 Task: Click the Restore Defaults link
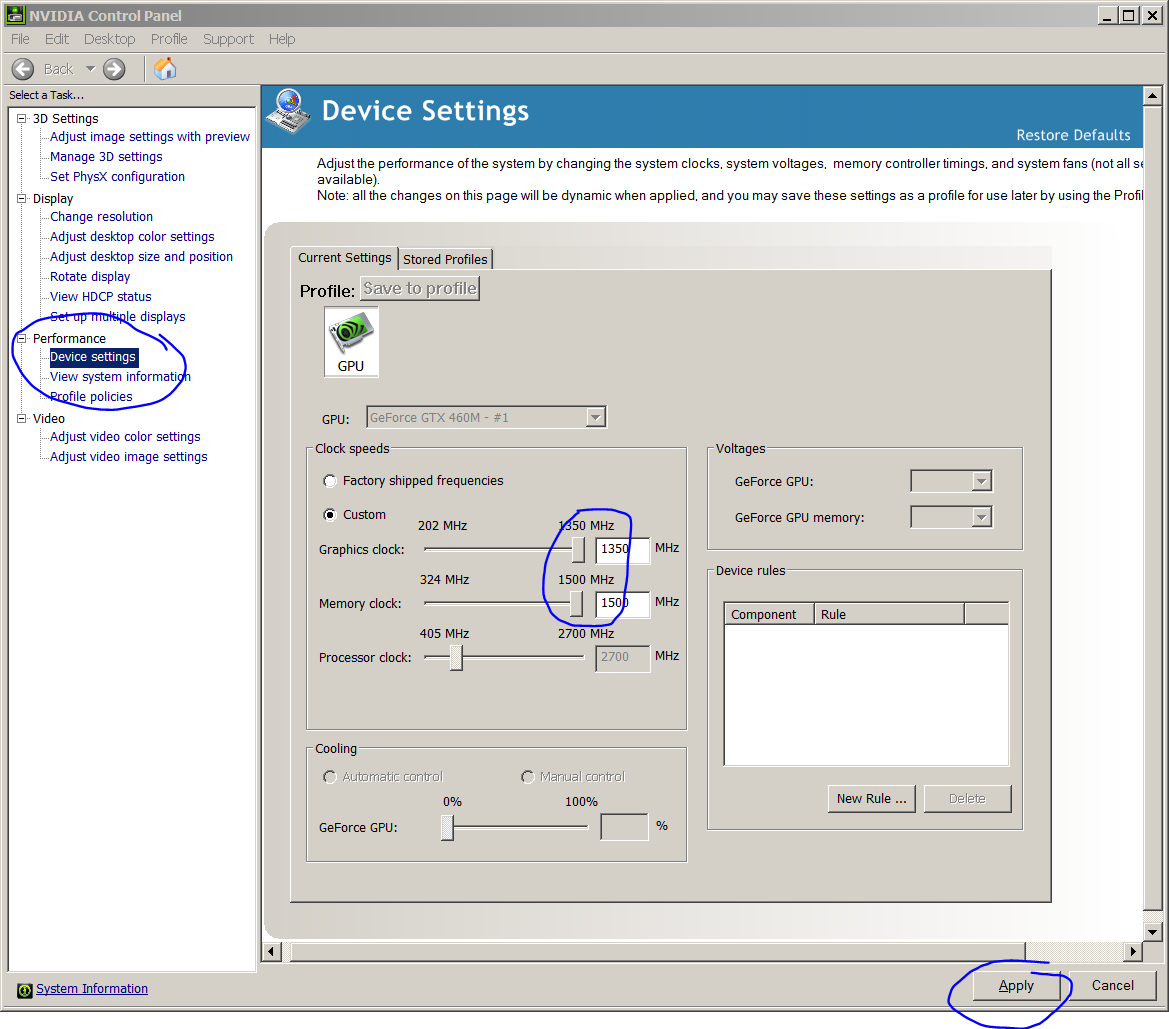point(1074,135)
